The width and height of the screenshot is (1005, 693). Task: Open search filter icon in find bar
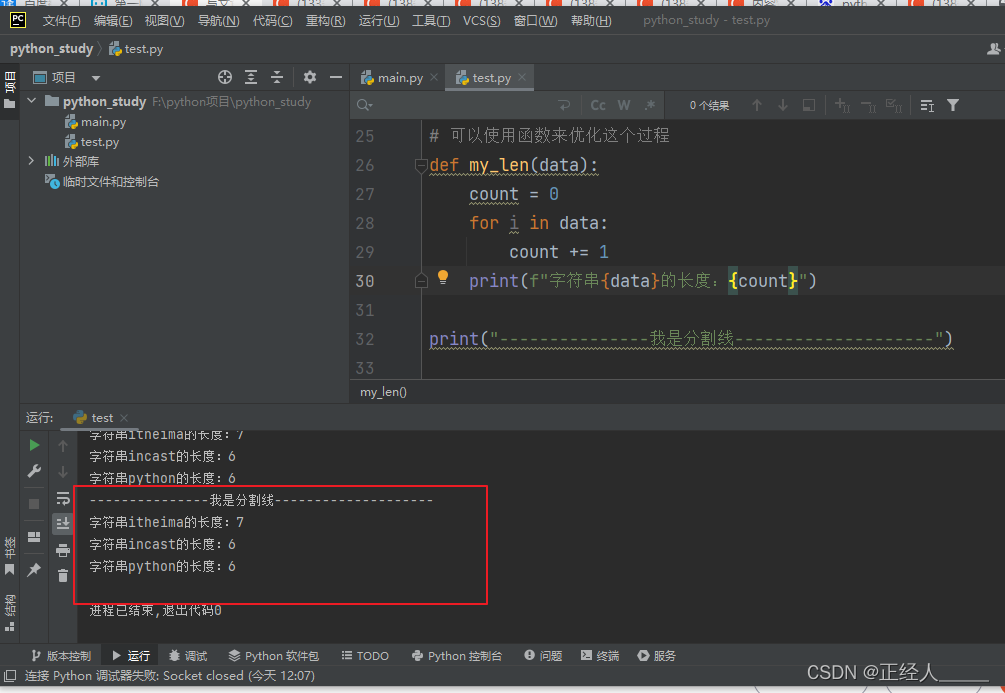(953, 105)
